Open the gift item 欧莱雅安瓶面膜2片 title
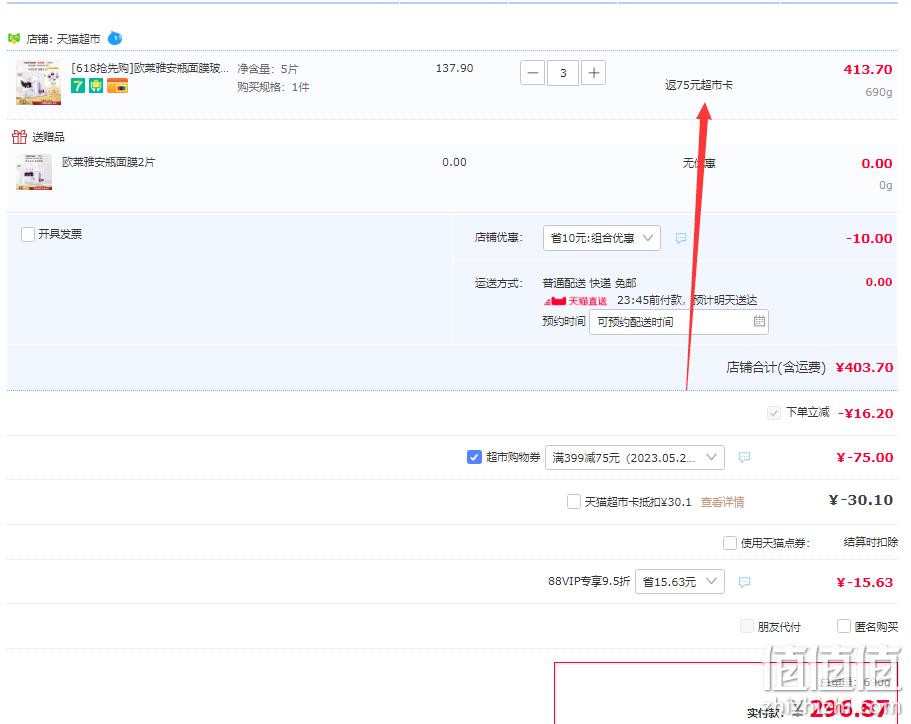Image resolution: width=911 pixels, height=724 pixels. coord(109,162)
